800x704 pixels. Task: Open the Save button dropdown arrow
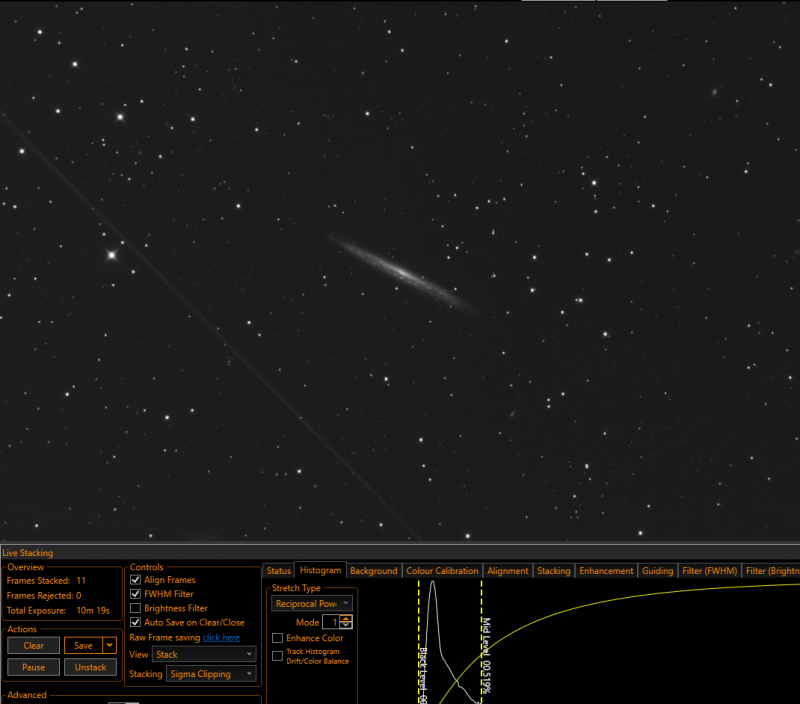coord(109,645)
